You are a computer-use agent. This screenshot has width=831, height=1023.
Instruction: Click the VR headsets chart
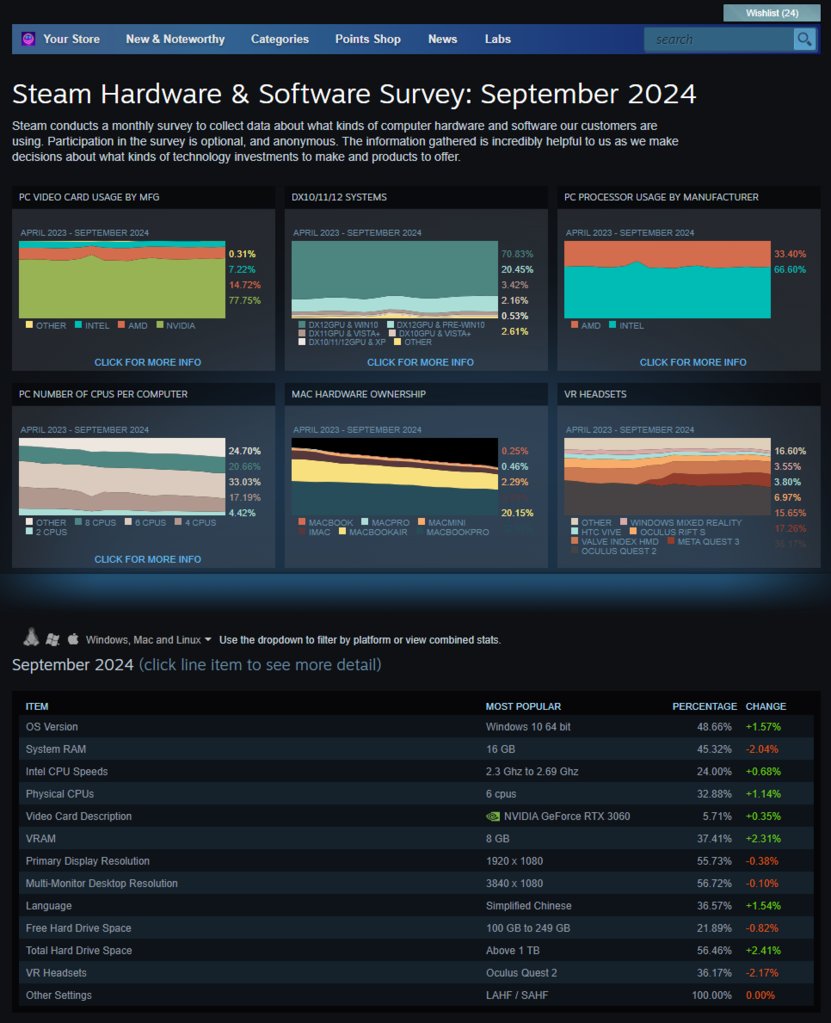pyautogui.click(x=667, y=476)
